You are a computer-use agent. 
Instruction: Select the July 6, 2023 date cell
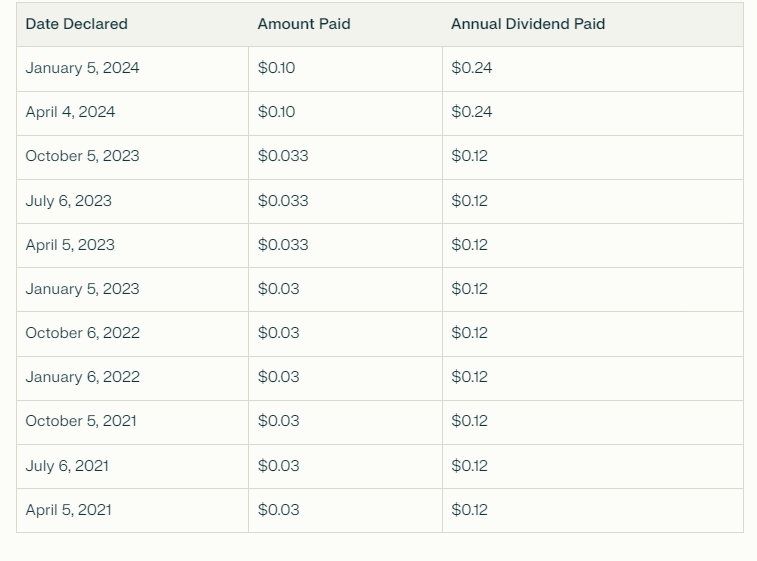69,201
